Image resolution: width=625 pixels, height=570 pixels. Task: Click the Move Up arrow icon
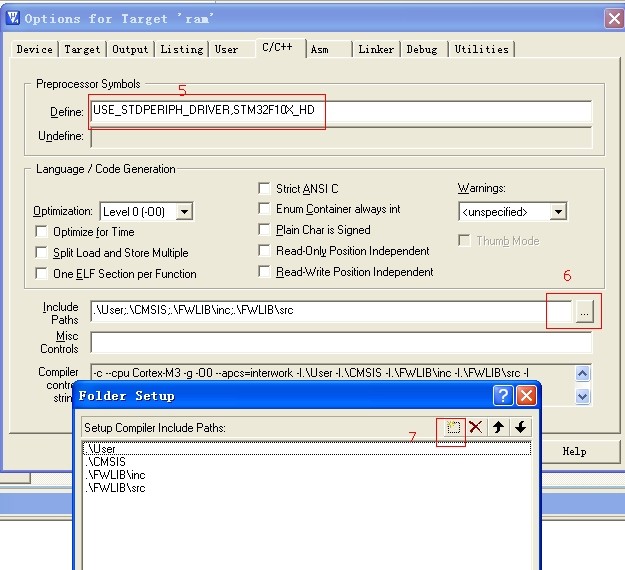coord(498,427)
